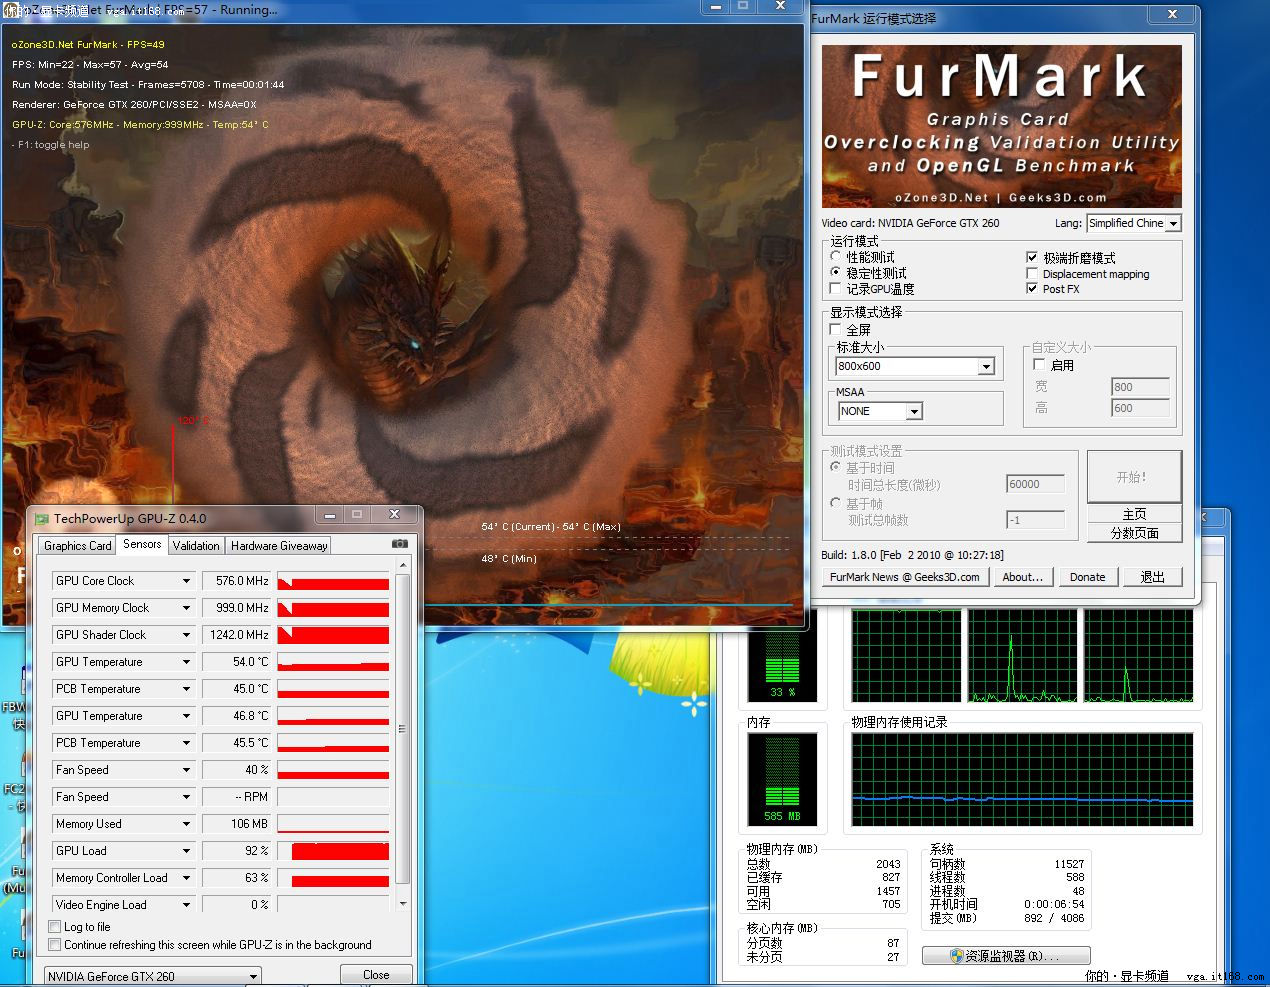Select 基于帧 frame-based radio button
Image resolution: width=1270 pixels, height=987 pixels.
[x=836, y=503]
